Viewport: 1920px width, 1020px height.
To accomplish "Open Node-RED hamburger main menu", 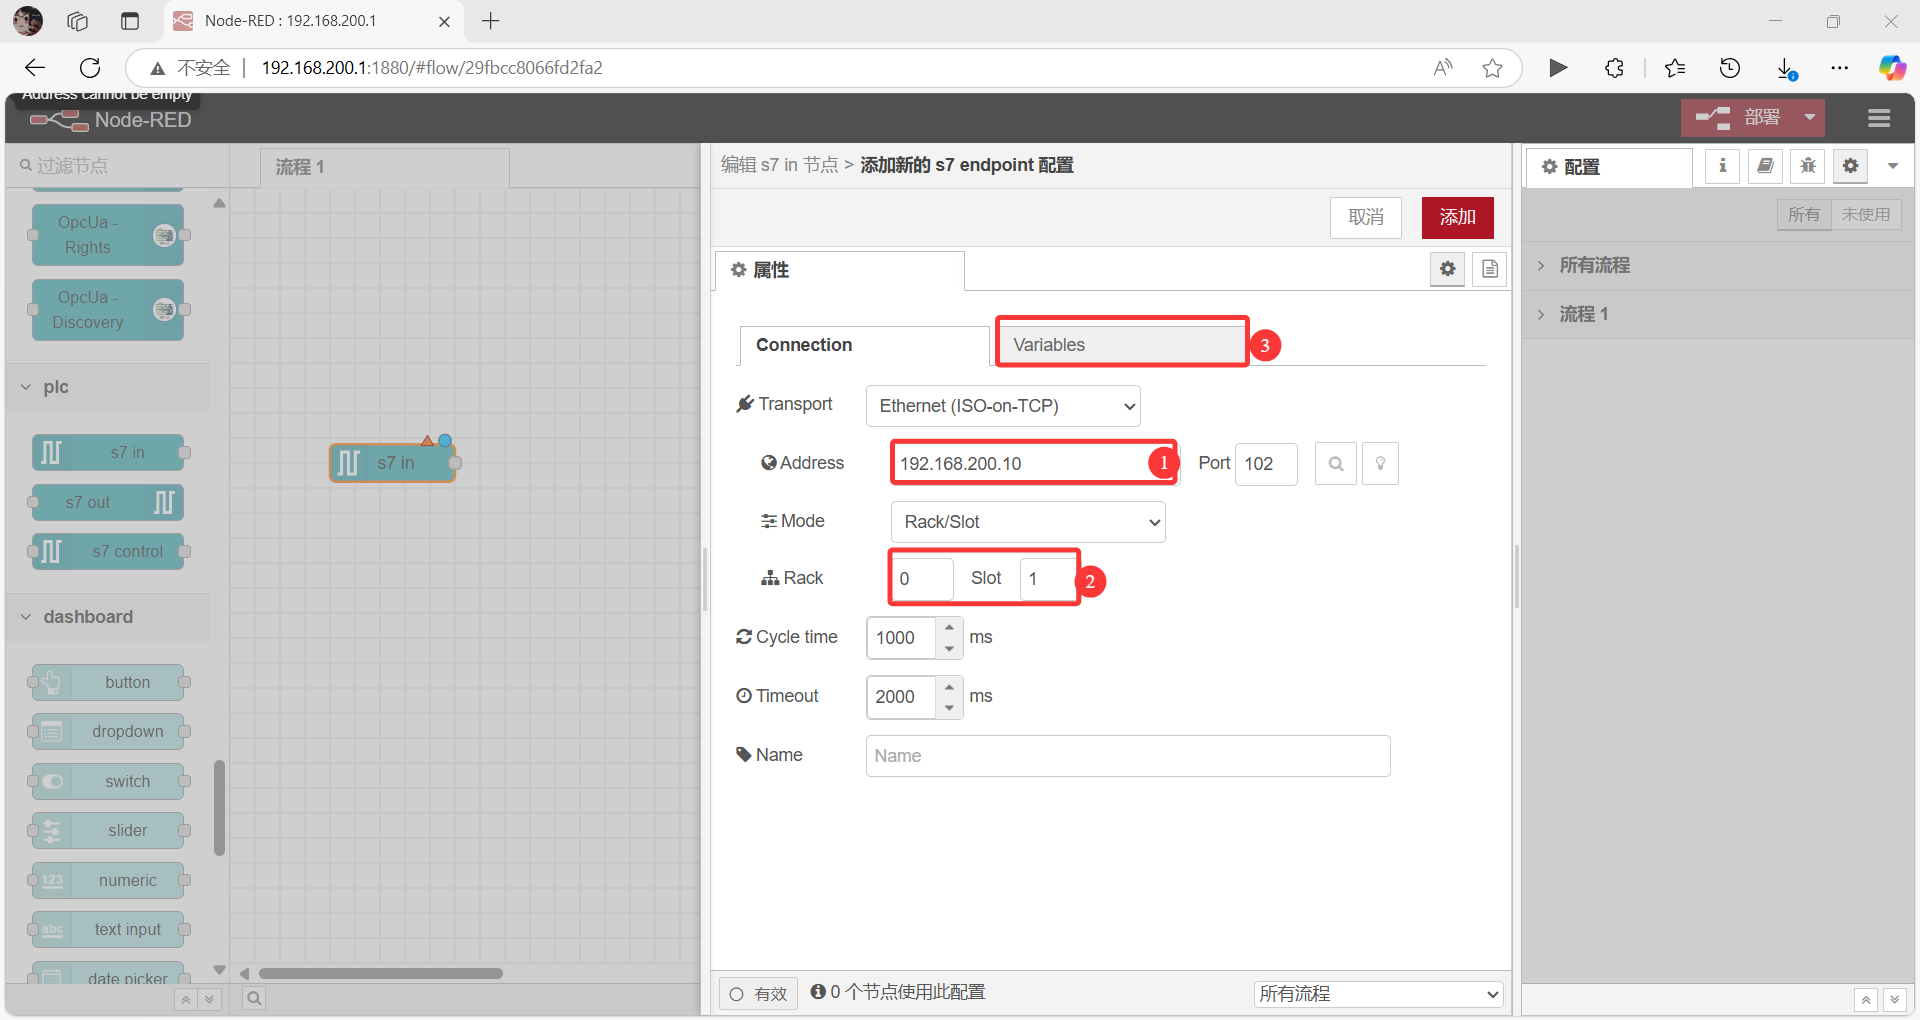I will pos(1879,118).
